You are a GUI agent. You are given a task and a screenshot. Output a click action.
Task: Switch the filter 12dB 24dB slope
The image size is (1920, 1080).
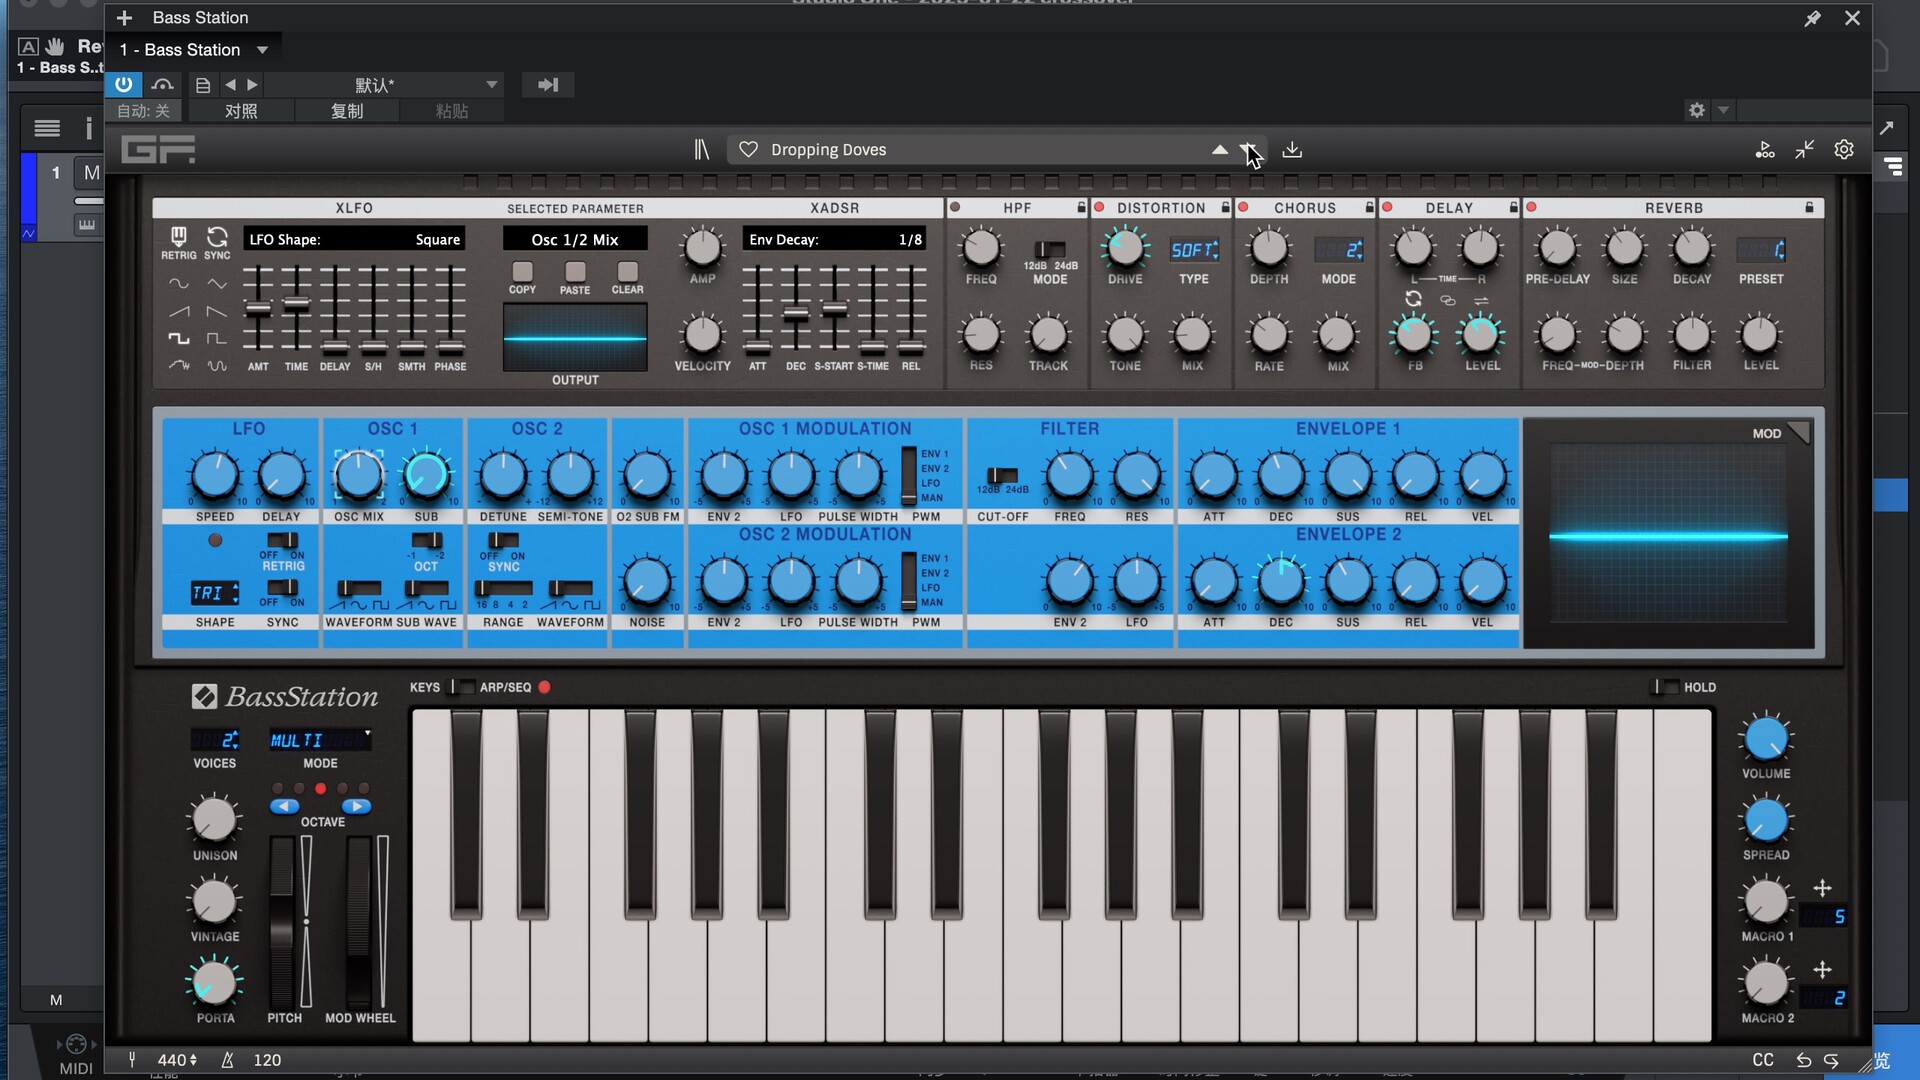[x=1002, y=475]
